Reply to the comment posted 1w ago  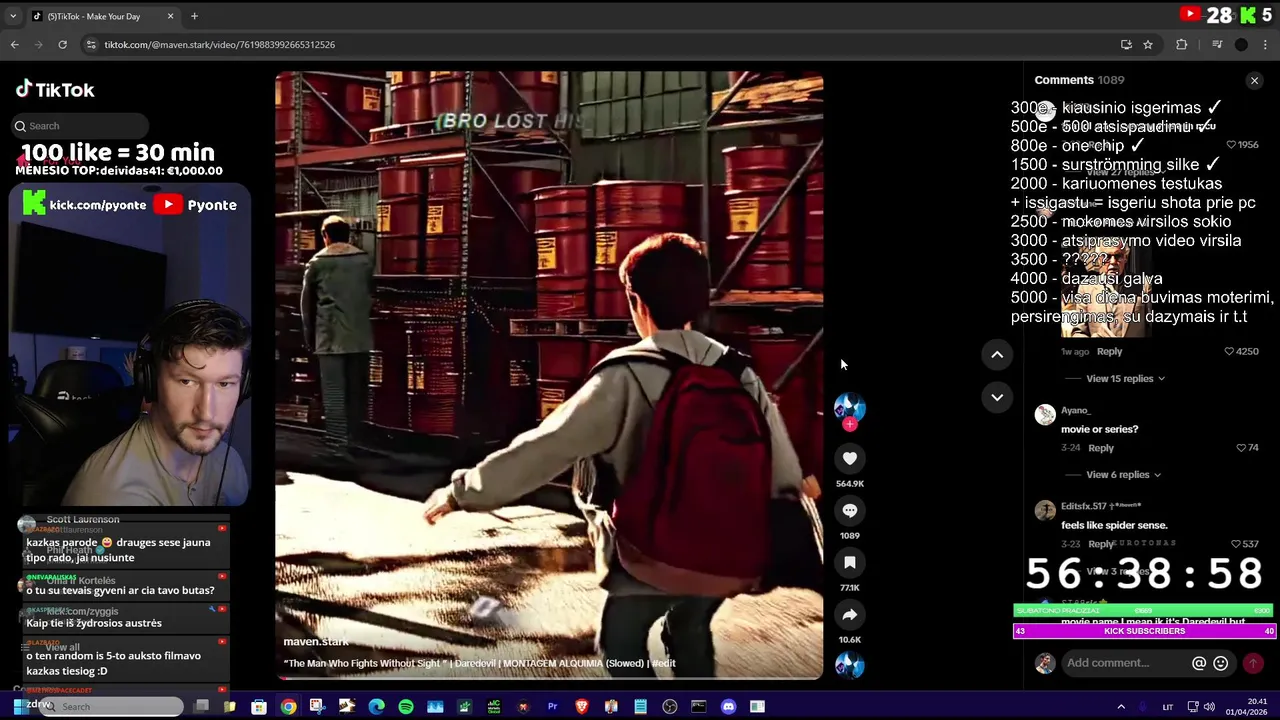pos(1109,351)
